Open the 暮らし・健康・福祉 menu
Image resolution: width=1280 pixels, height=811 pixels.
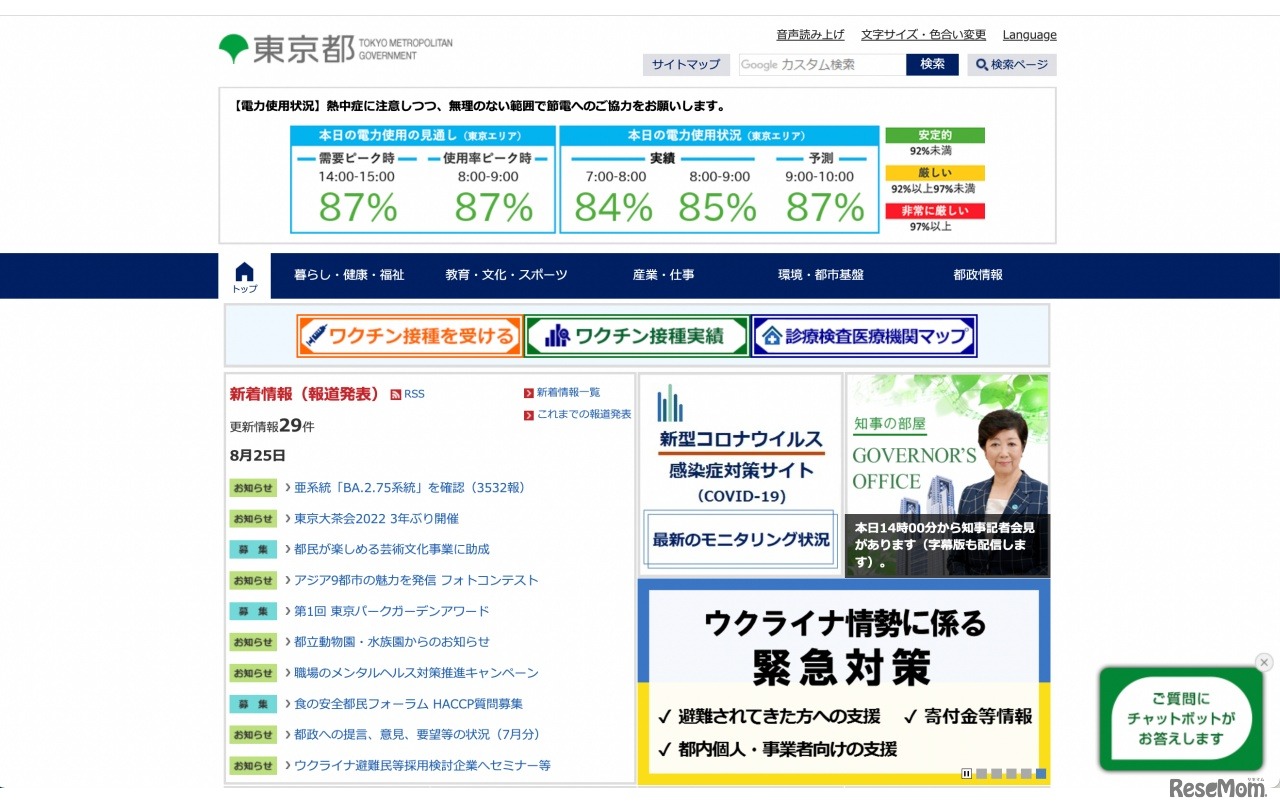(x=349, y=275)
